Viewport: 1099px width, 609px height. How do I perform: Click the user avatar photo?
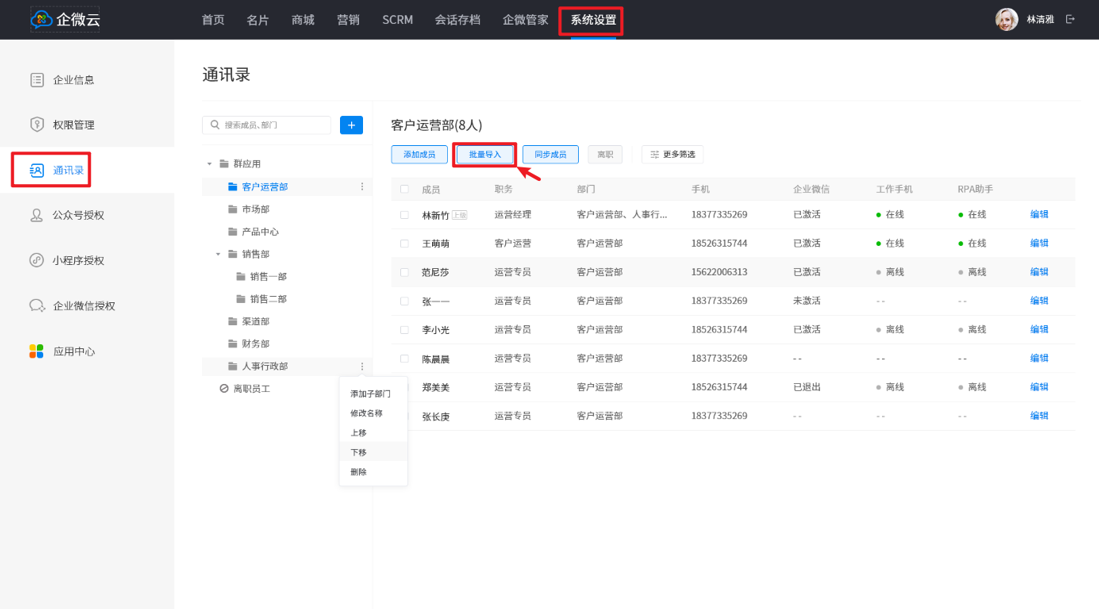(x=1006, y=20)
